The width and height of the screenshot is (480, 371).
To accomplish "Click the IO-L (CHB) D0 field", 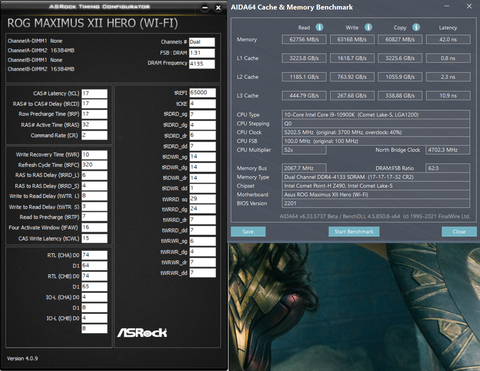I will [94, 318].
